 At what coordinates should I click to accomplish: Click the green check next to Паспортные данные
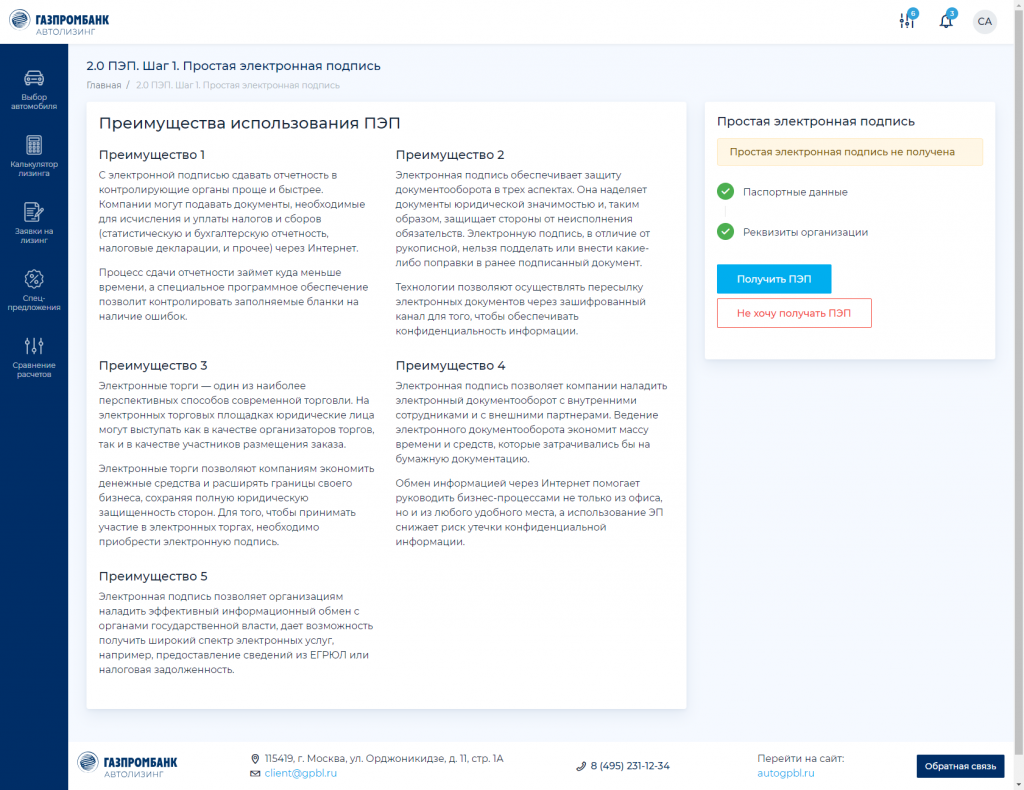pyautogui.click(x=726, y=191)
